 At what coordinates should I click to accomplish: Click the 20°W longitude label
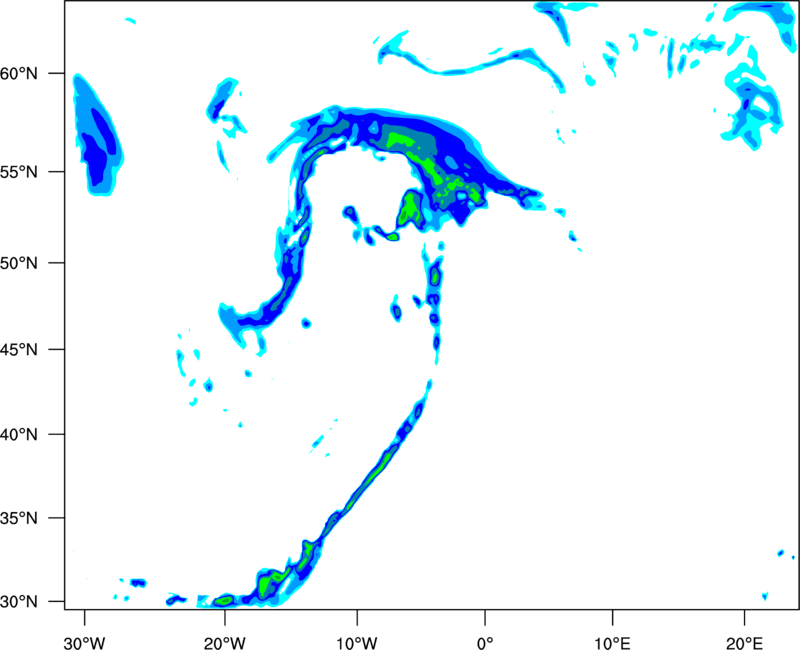point(225,643)
